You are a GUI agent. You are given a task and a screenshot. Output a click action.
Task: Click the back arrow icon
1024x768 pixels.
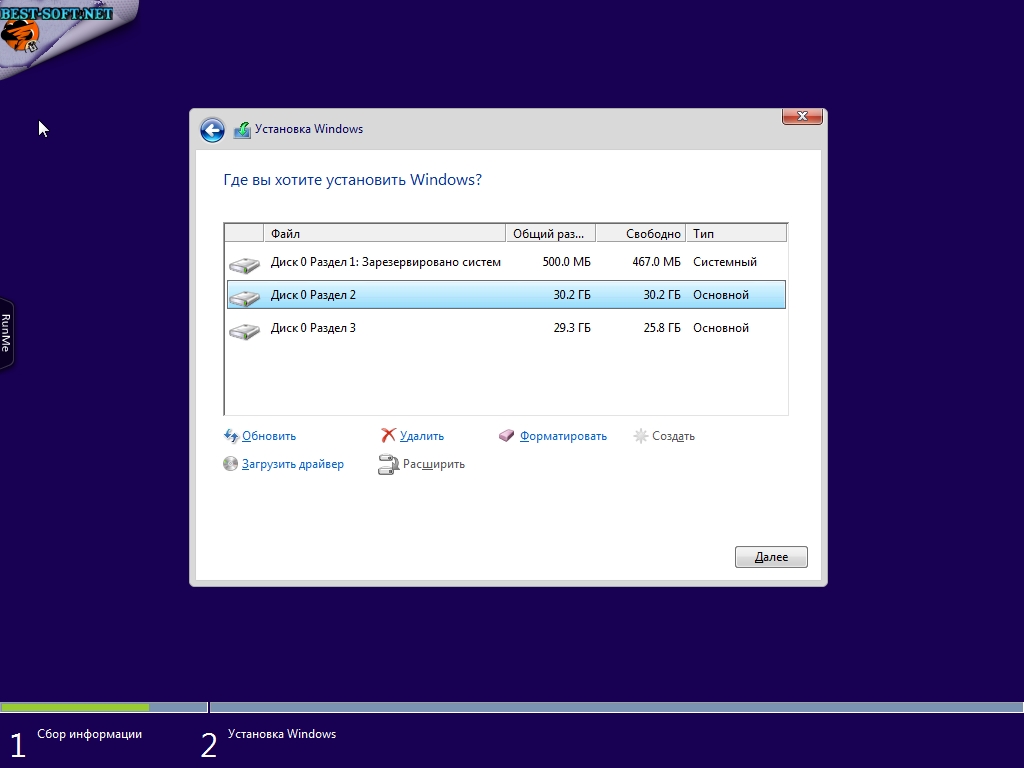(212, 130)
